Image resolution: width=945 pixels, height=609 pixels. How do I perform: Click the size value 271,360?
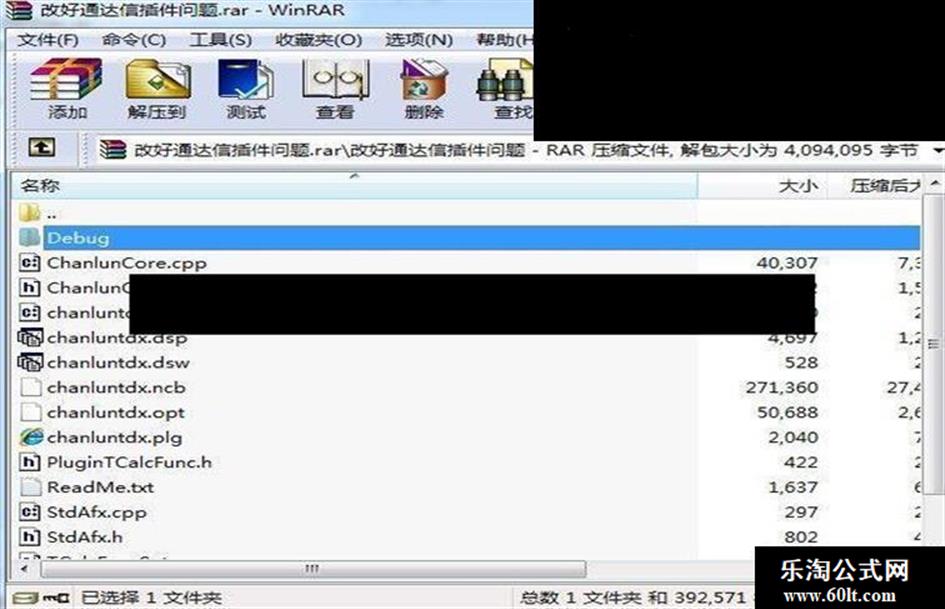(782, 388)
